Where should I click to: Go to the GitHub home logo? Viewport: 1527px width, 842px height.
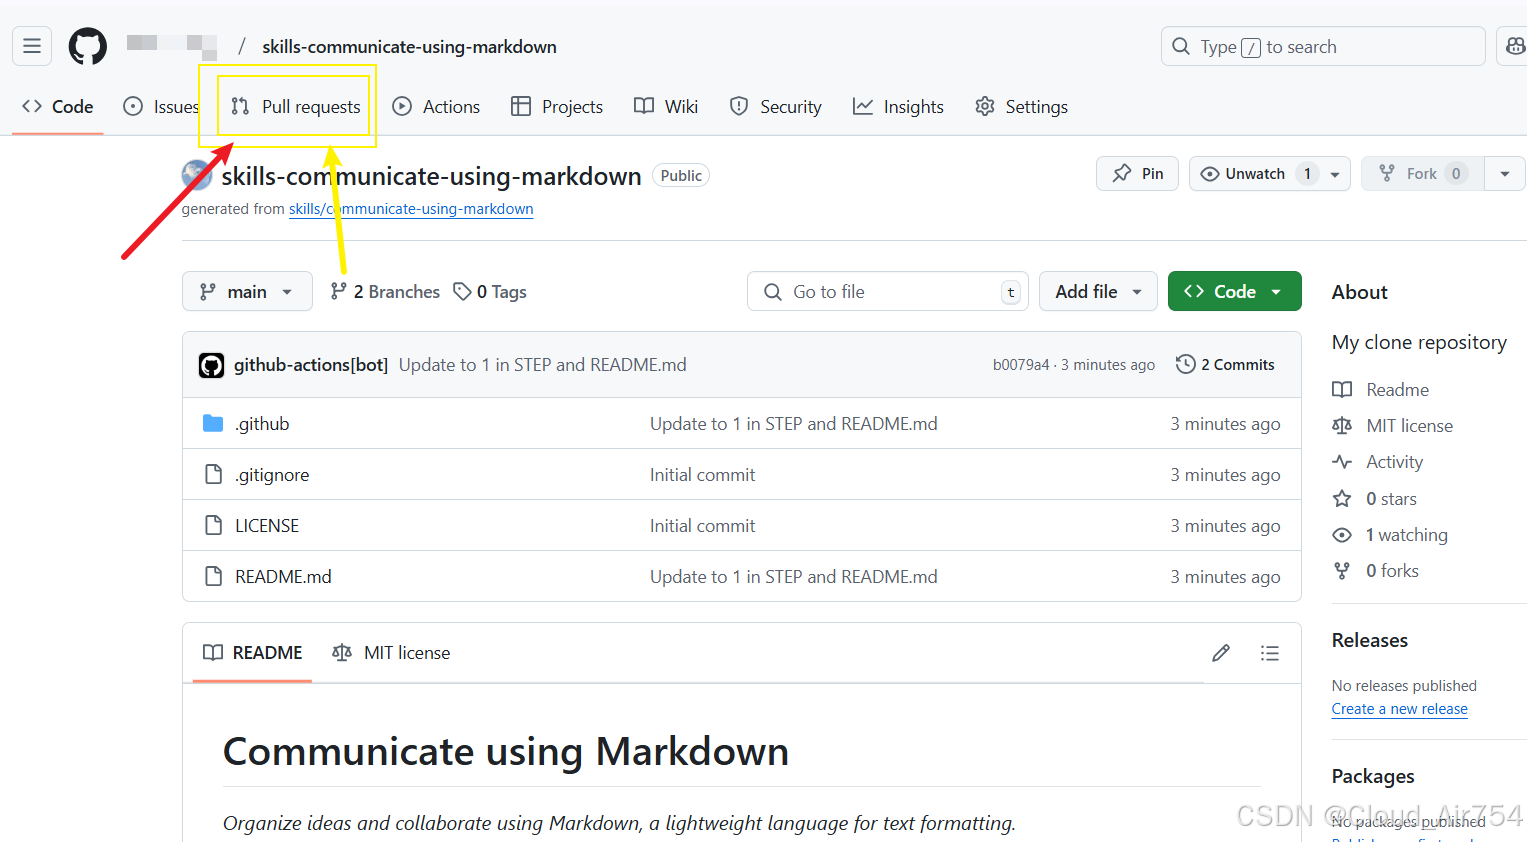coord(87,46)
